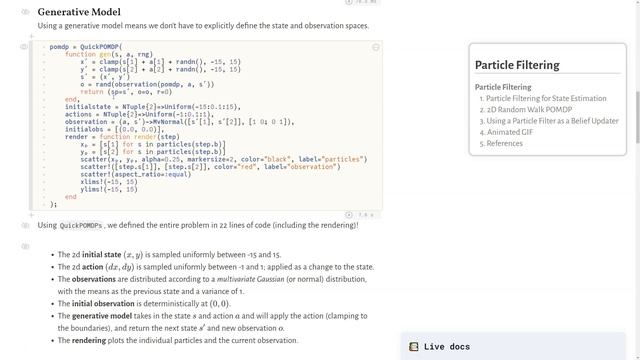Run the pomdp code cell
640x360 pixels.
point(349,215)
